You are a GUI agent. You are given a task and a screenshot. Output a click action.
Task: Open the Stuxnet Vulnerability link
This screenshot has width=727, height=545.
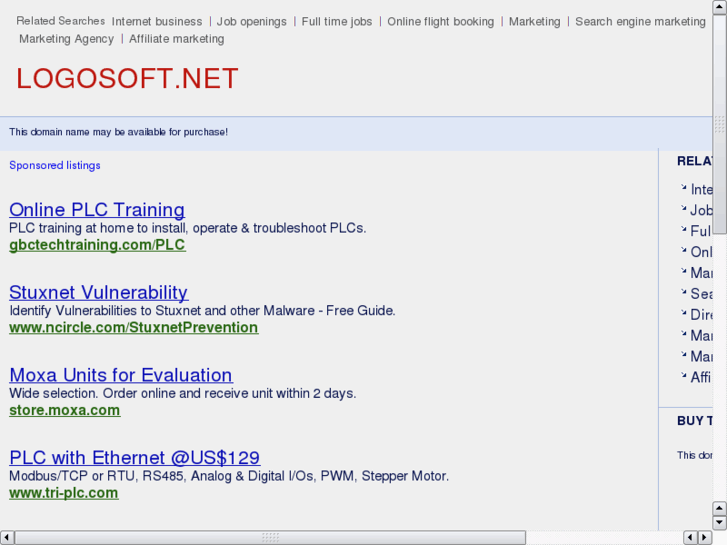[98, 292]
